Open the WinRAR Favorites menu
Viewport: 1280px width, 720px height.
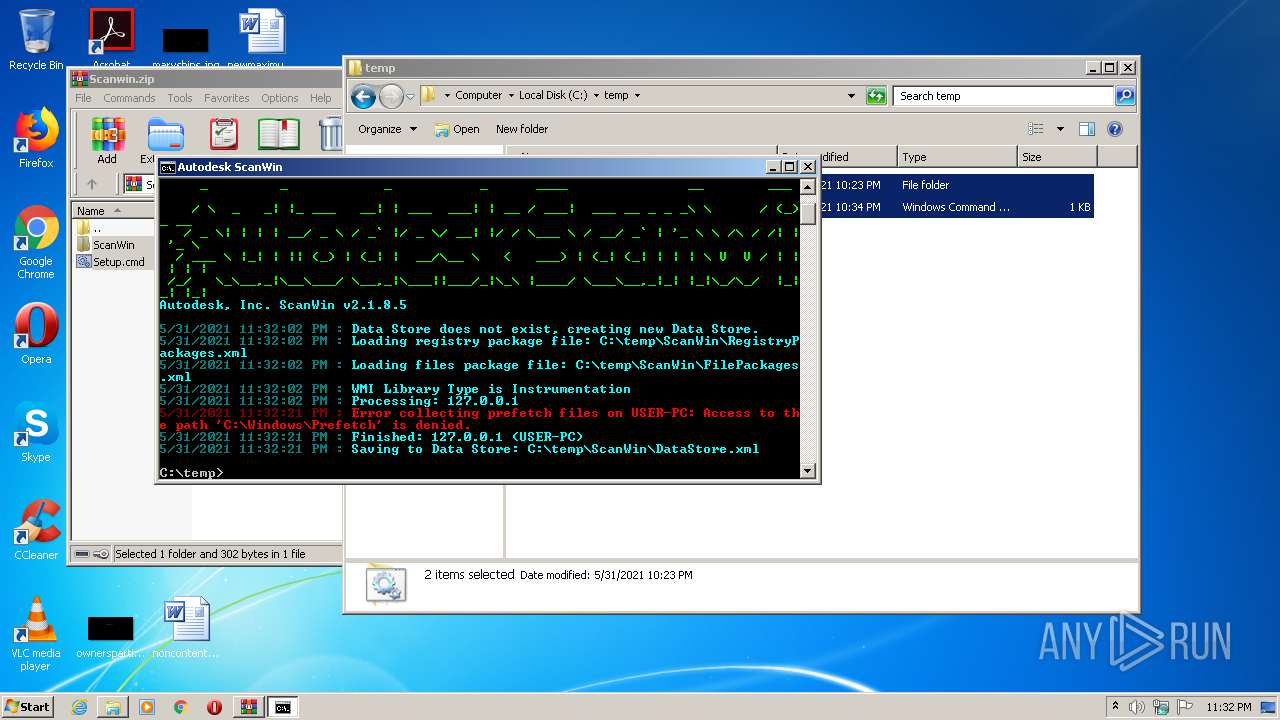tap(227, 98)
